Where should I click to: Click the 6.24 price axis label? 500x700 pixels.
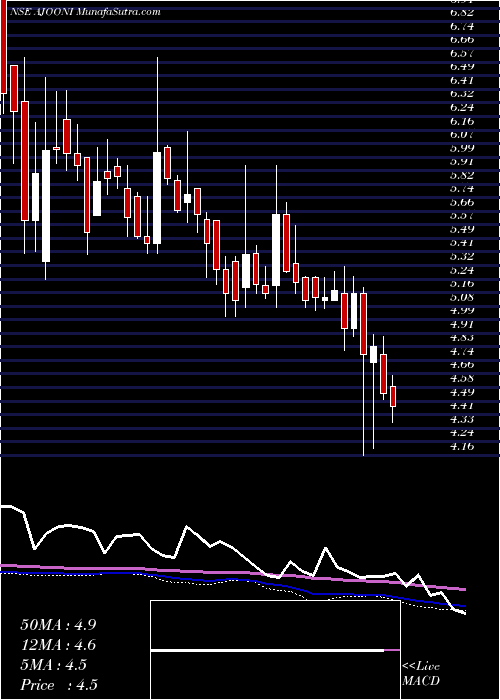coord(462,107)
